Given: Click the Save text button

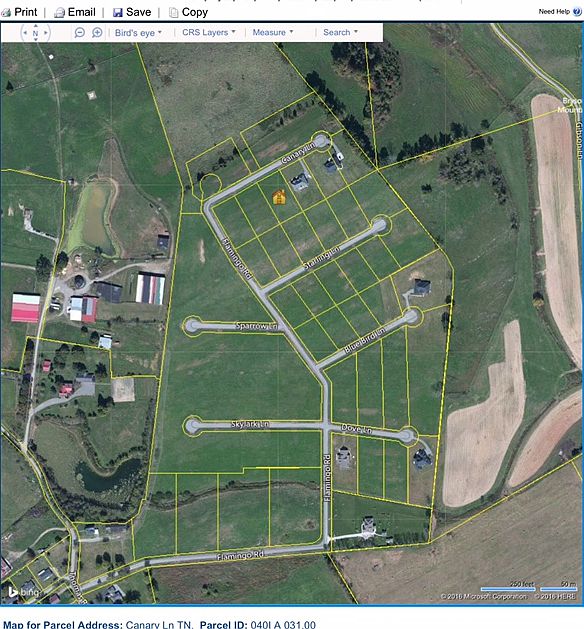Looking at the screenshot, I should [138, 12].
